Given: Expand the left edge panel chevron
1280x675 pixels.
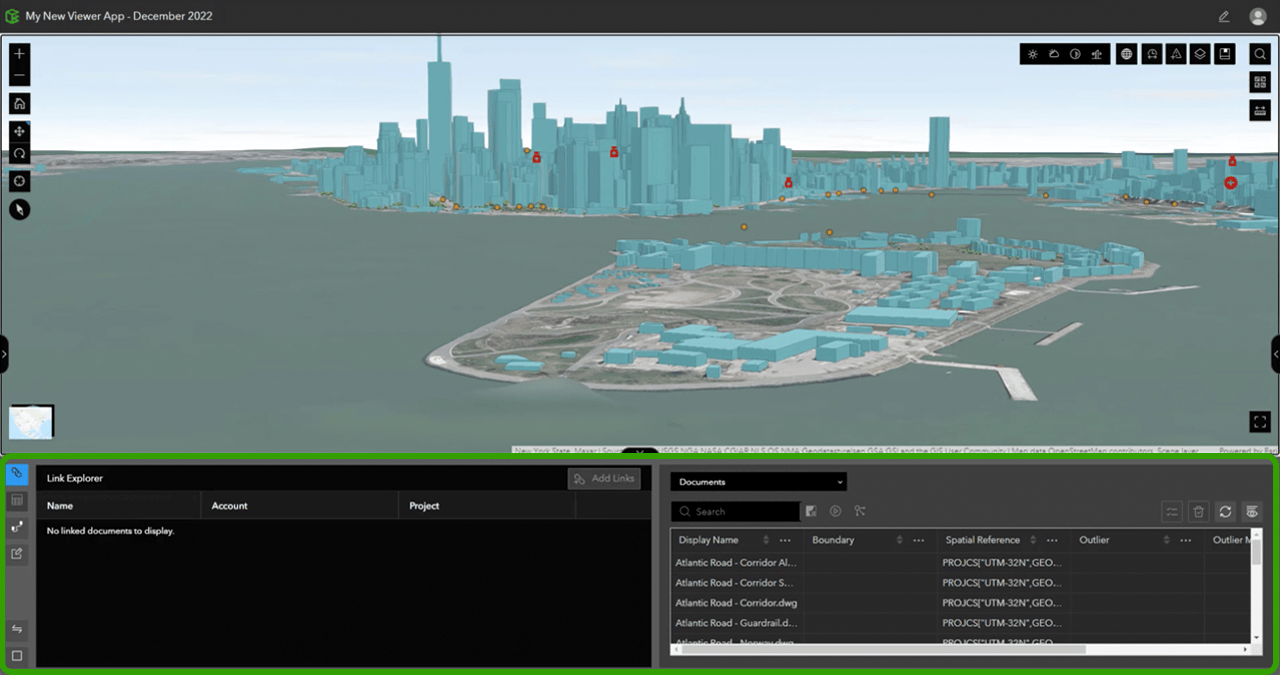Looking at the screenshot, I should (4, 353).
